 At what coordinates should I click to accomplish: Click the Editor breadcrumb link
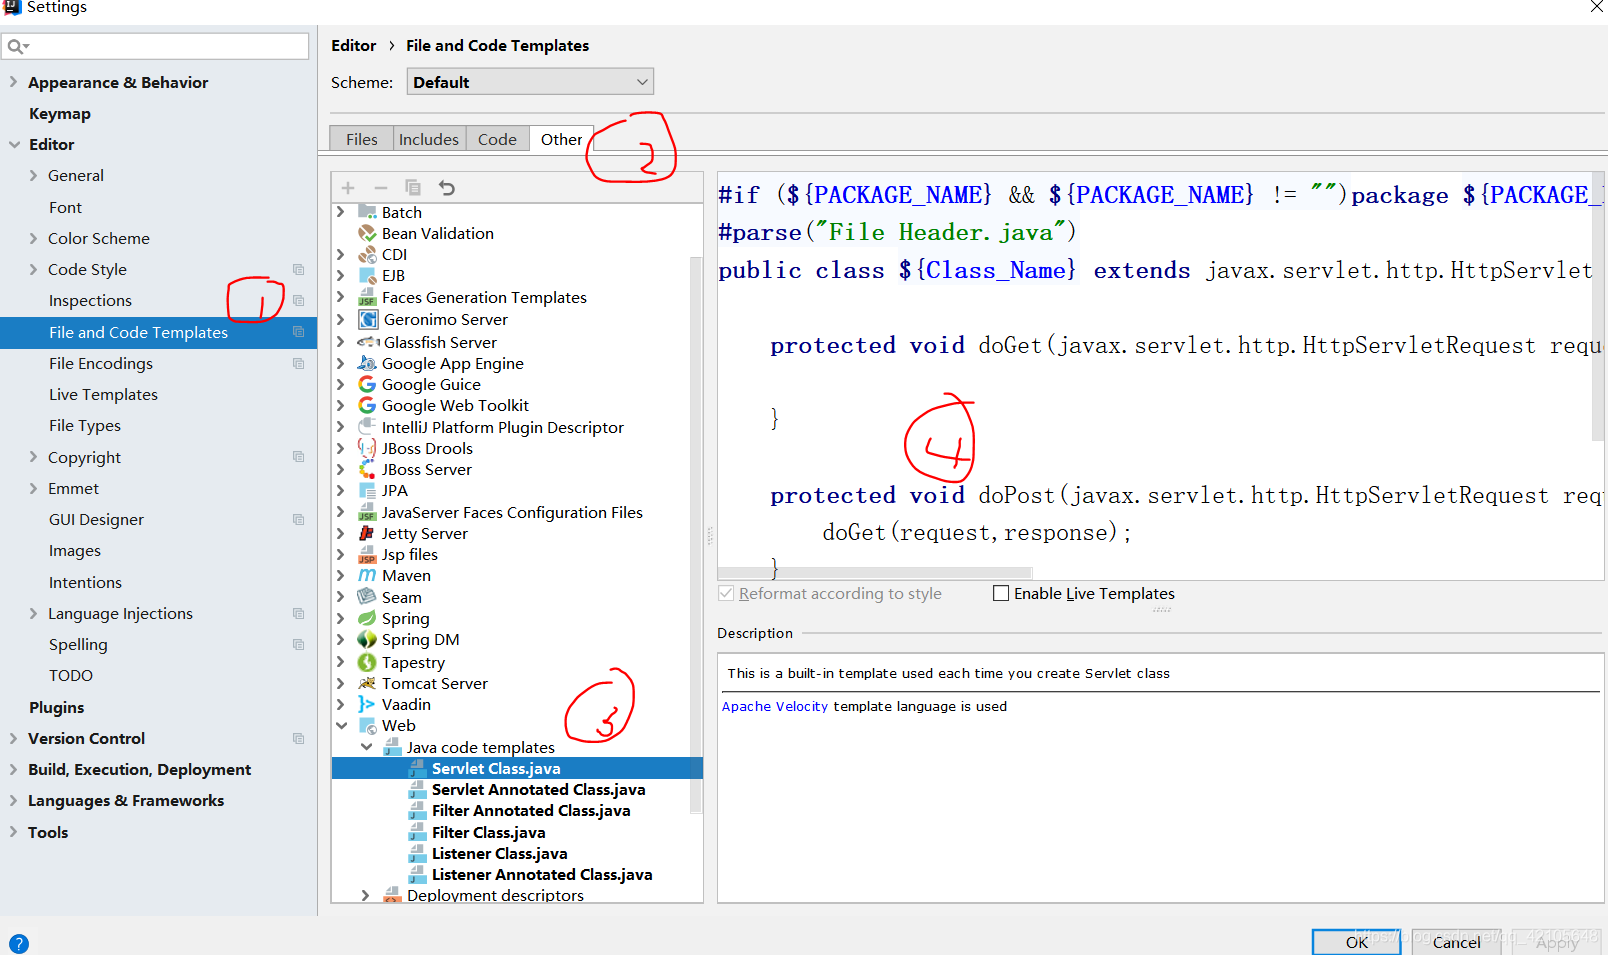click(354, 45)
